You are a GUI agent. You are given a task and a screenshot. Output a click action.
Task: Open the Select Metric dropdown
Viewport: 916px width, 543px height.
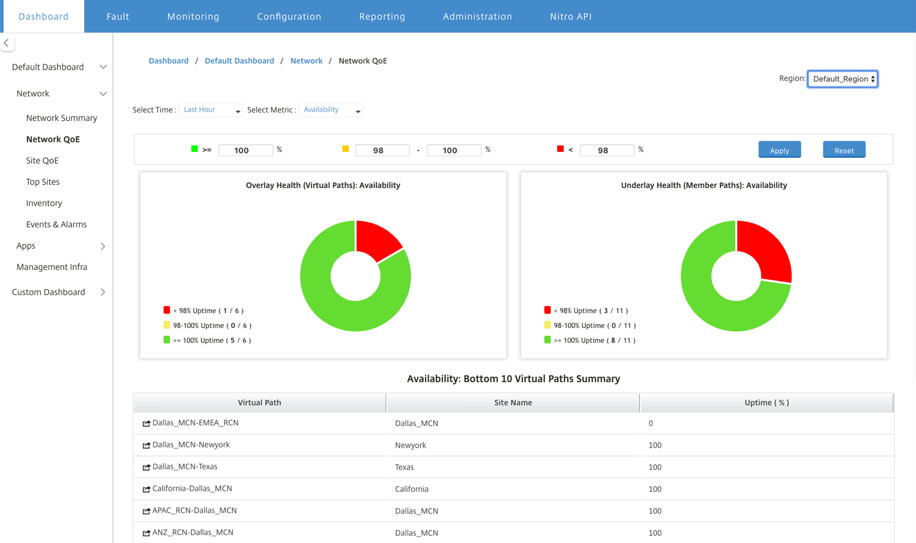pos(331,110)
